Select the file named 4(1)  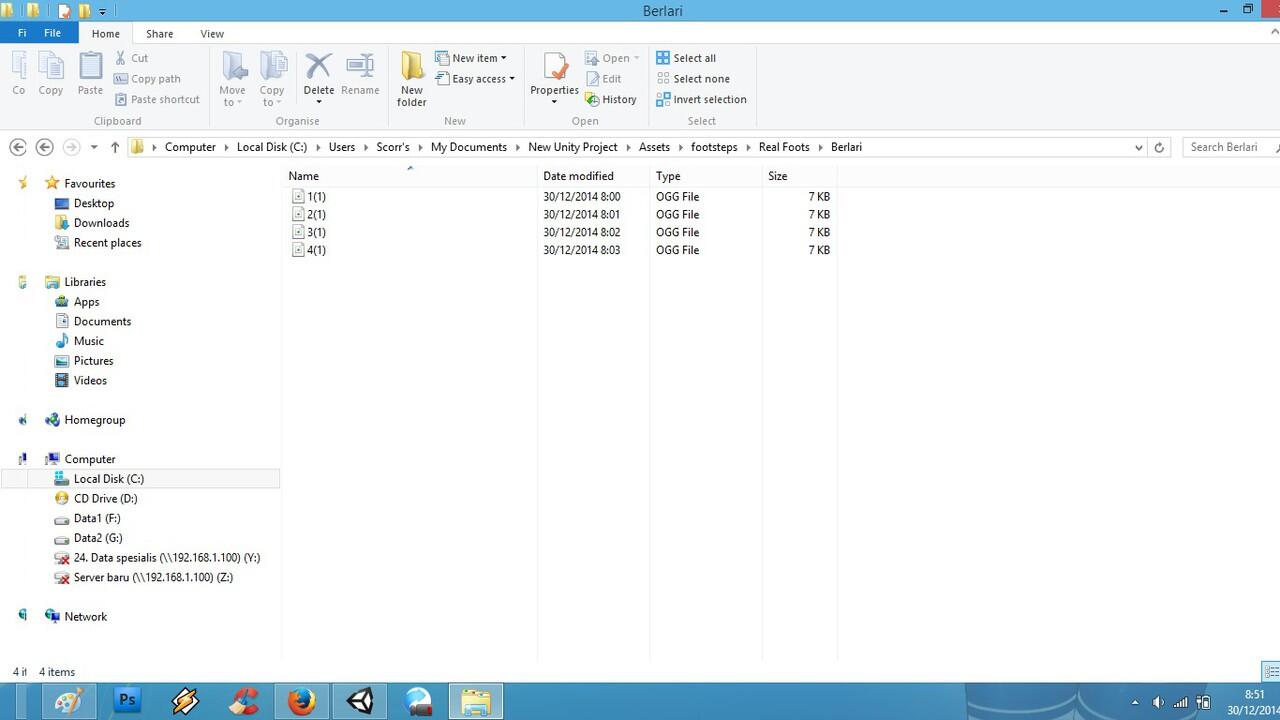pos(316,250)
